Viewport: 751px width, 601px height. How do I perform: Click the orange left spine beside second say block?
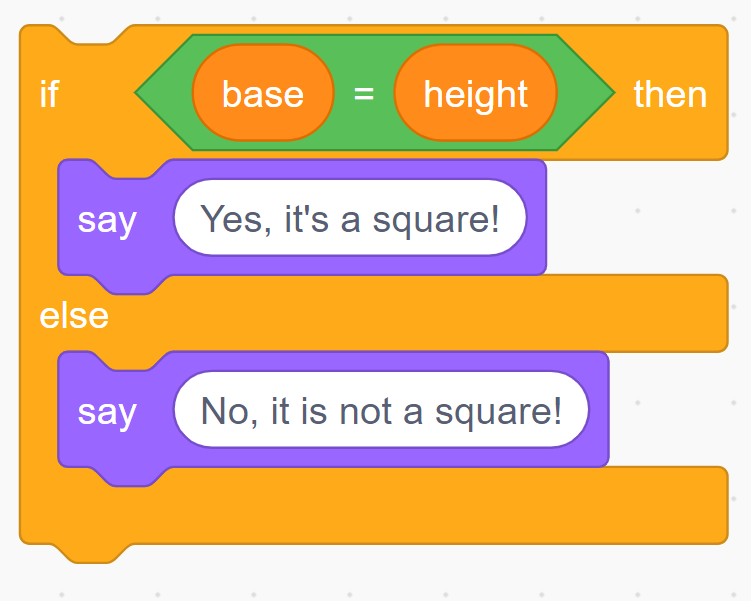pyautogui.click(x=38, y=410)
